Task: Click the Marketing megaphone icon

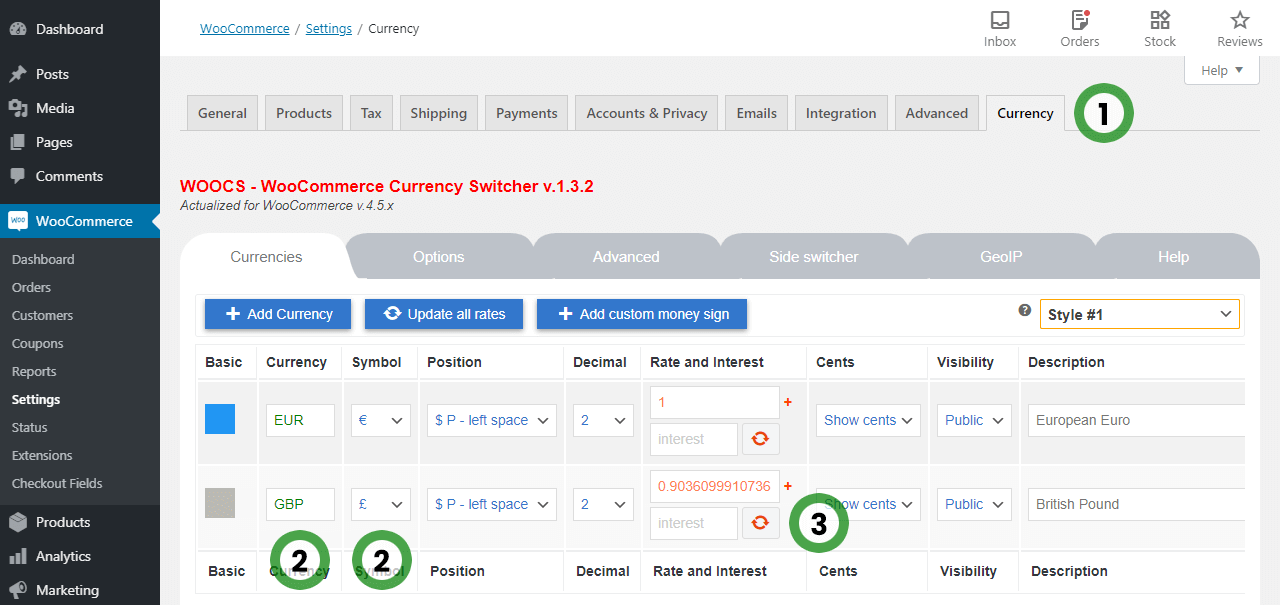Action: click(18, 590)
